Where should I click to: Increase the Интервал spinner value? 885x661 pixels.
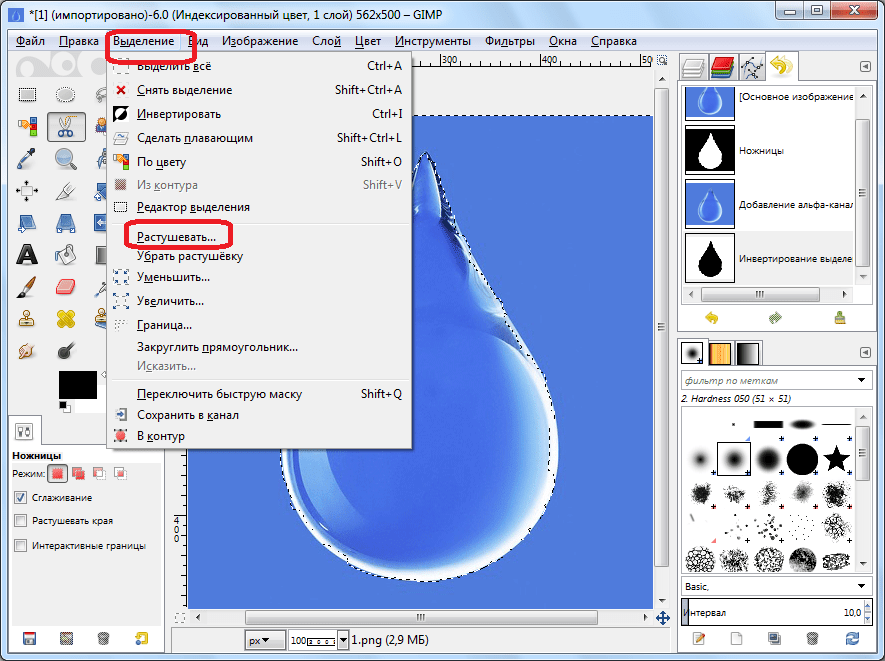coord(868,607)
